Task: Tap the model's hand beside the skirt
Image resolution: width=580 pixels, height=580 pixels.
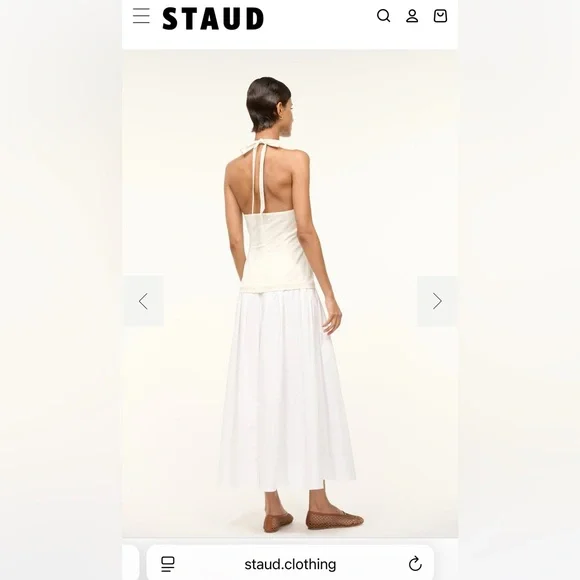Action: [x=331, y=317]
